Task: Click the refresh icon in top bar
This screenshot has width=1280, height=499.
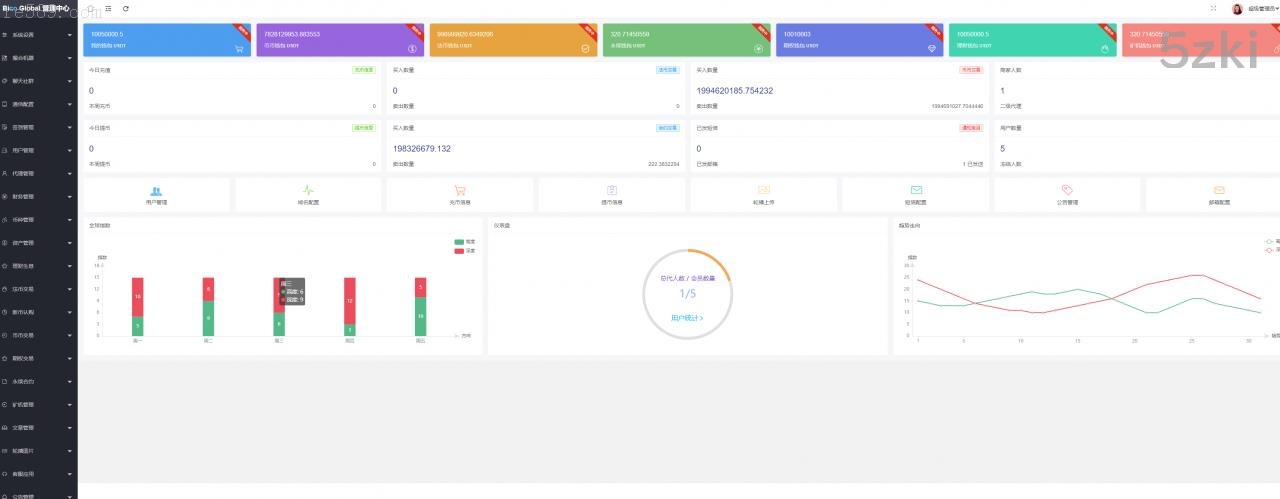Action: 125,9
